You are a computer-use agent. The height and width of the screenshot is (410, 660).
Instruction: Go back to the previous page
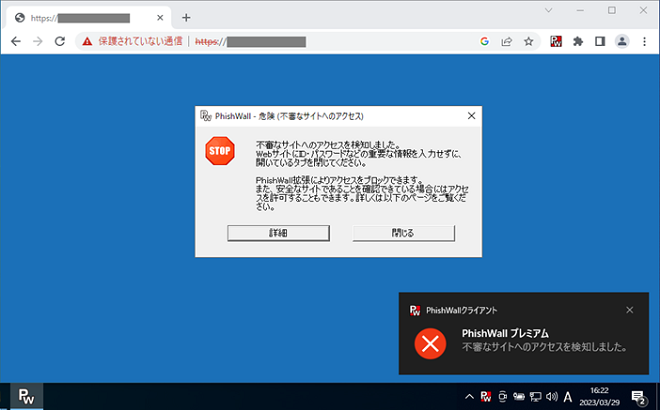pyautogui.click(x=15, y=42)
